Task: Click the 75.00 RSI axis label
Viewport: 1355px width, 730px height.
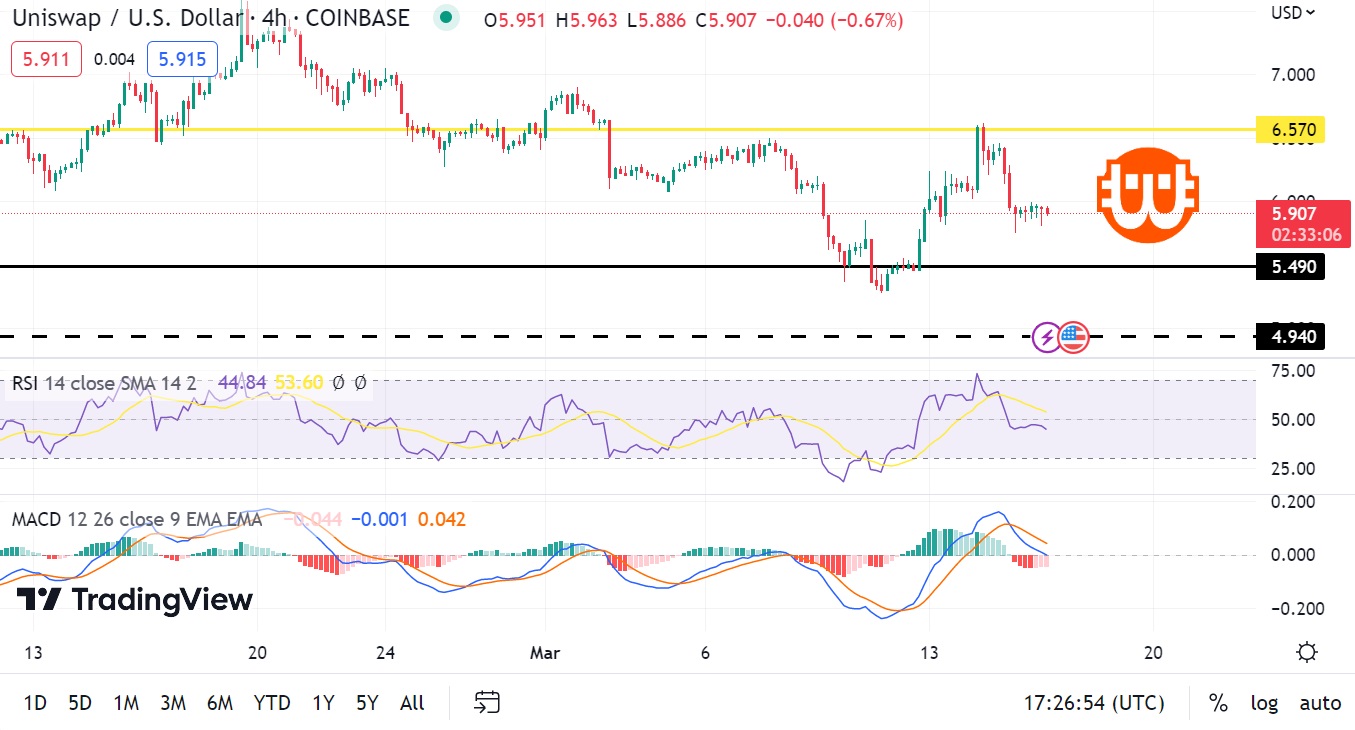Action: (1295, 370)
